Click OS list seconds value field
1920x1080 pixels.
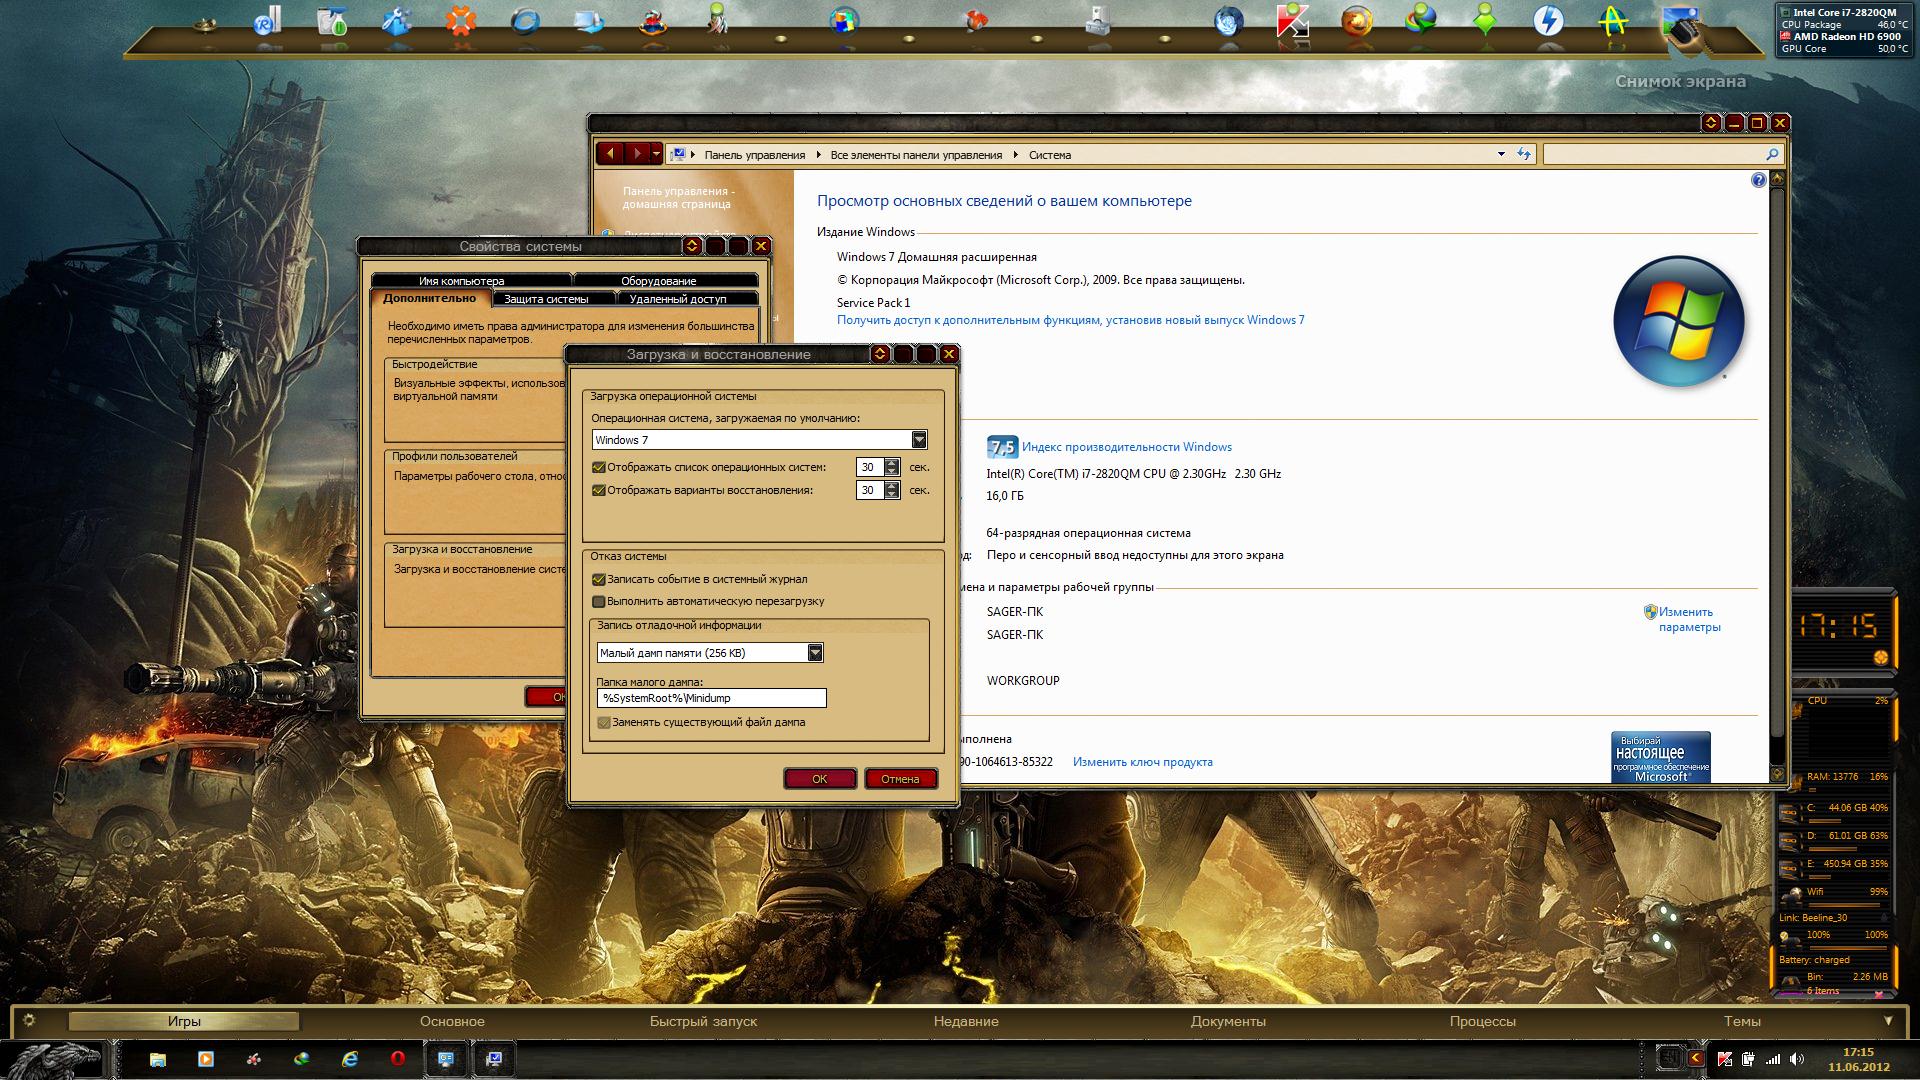click(x=869, y=467)
